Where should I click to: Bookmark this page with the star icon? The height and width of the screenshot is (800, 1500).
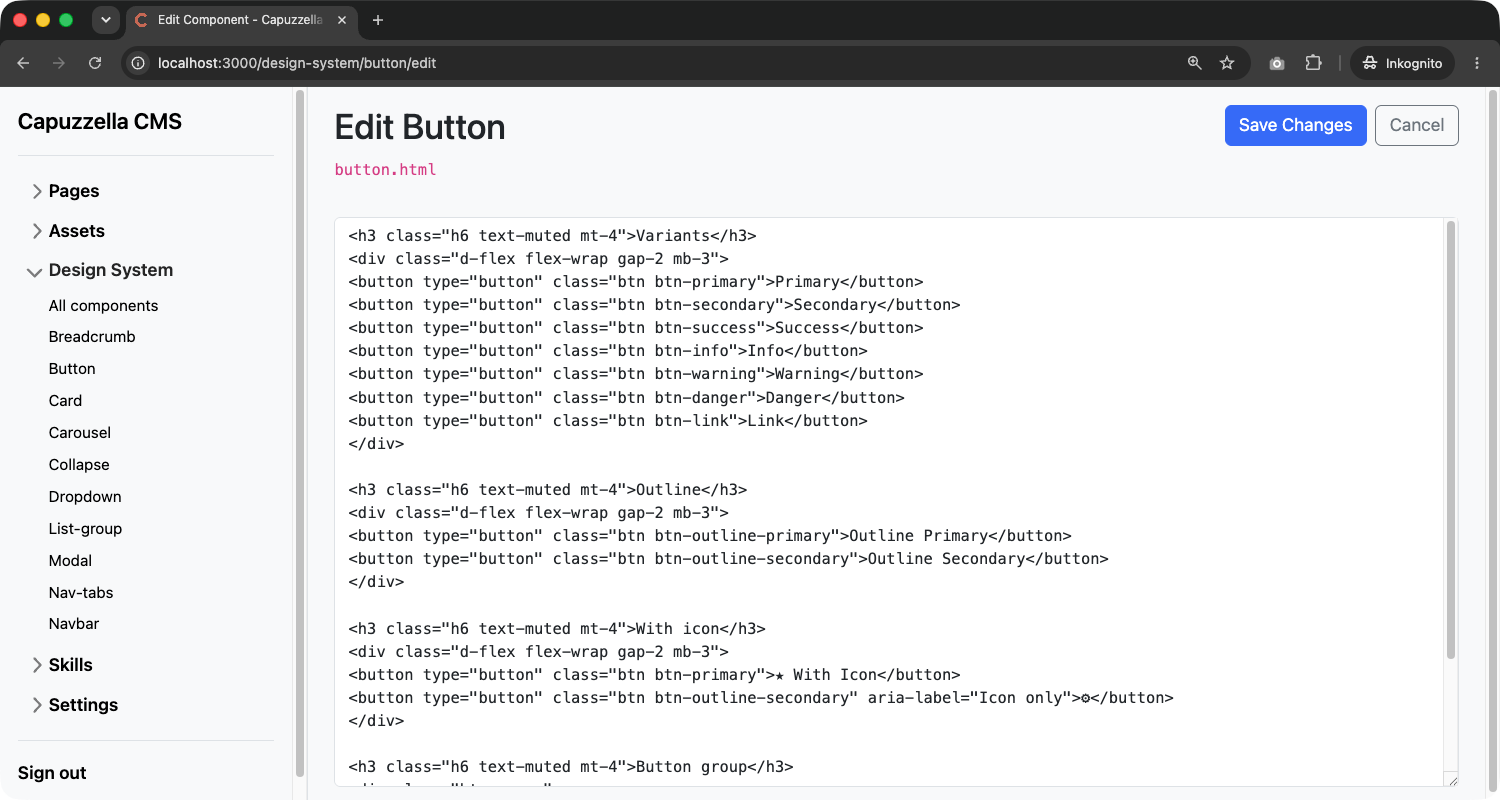click(1227, 63)
